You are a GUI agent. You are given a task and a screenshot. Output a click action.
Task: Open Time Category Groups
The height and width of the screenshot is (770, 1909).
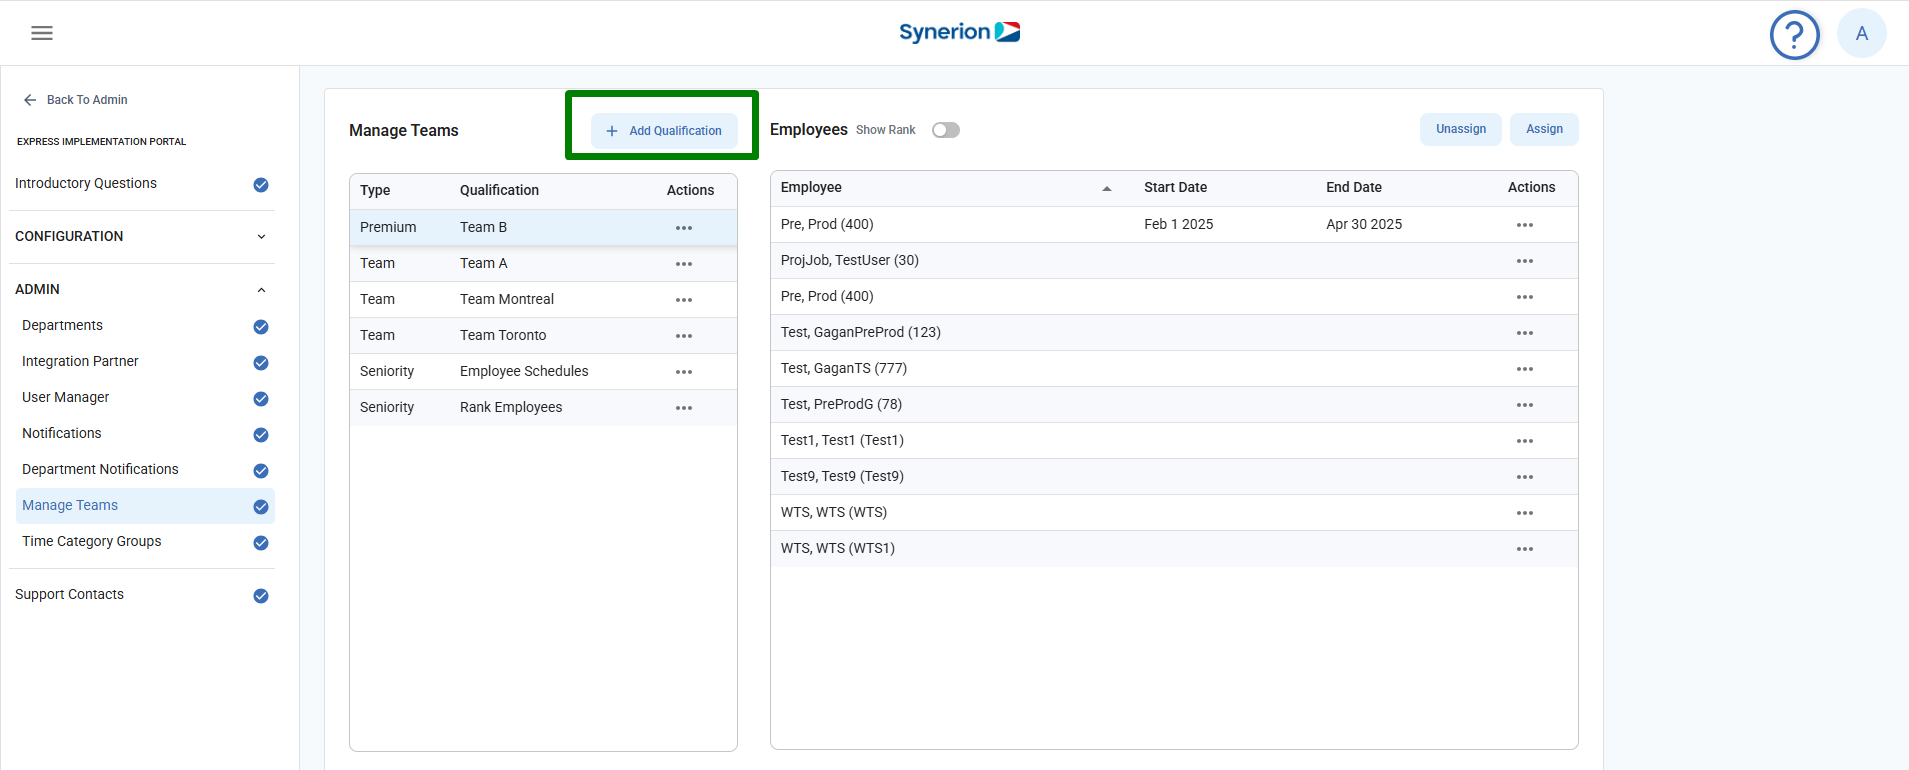point(91,541)
